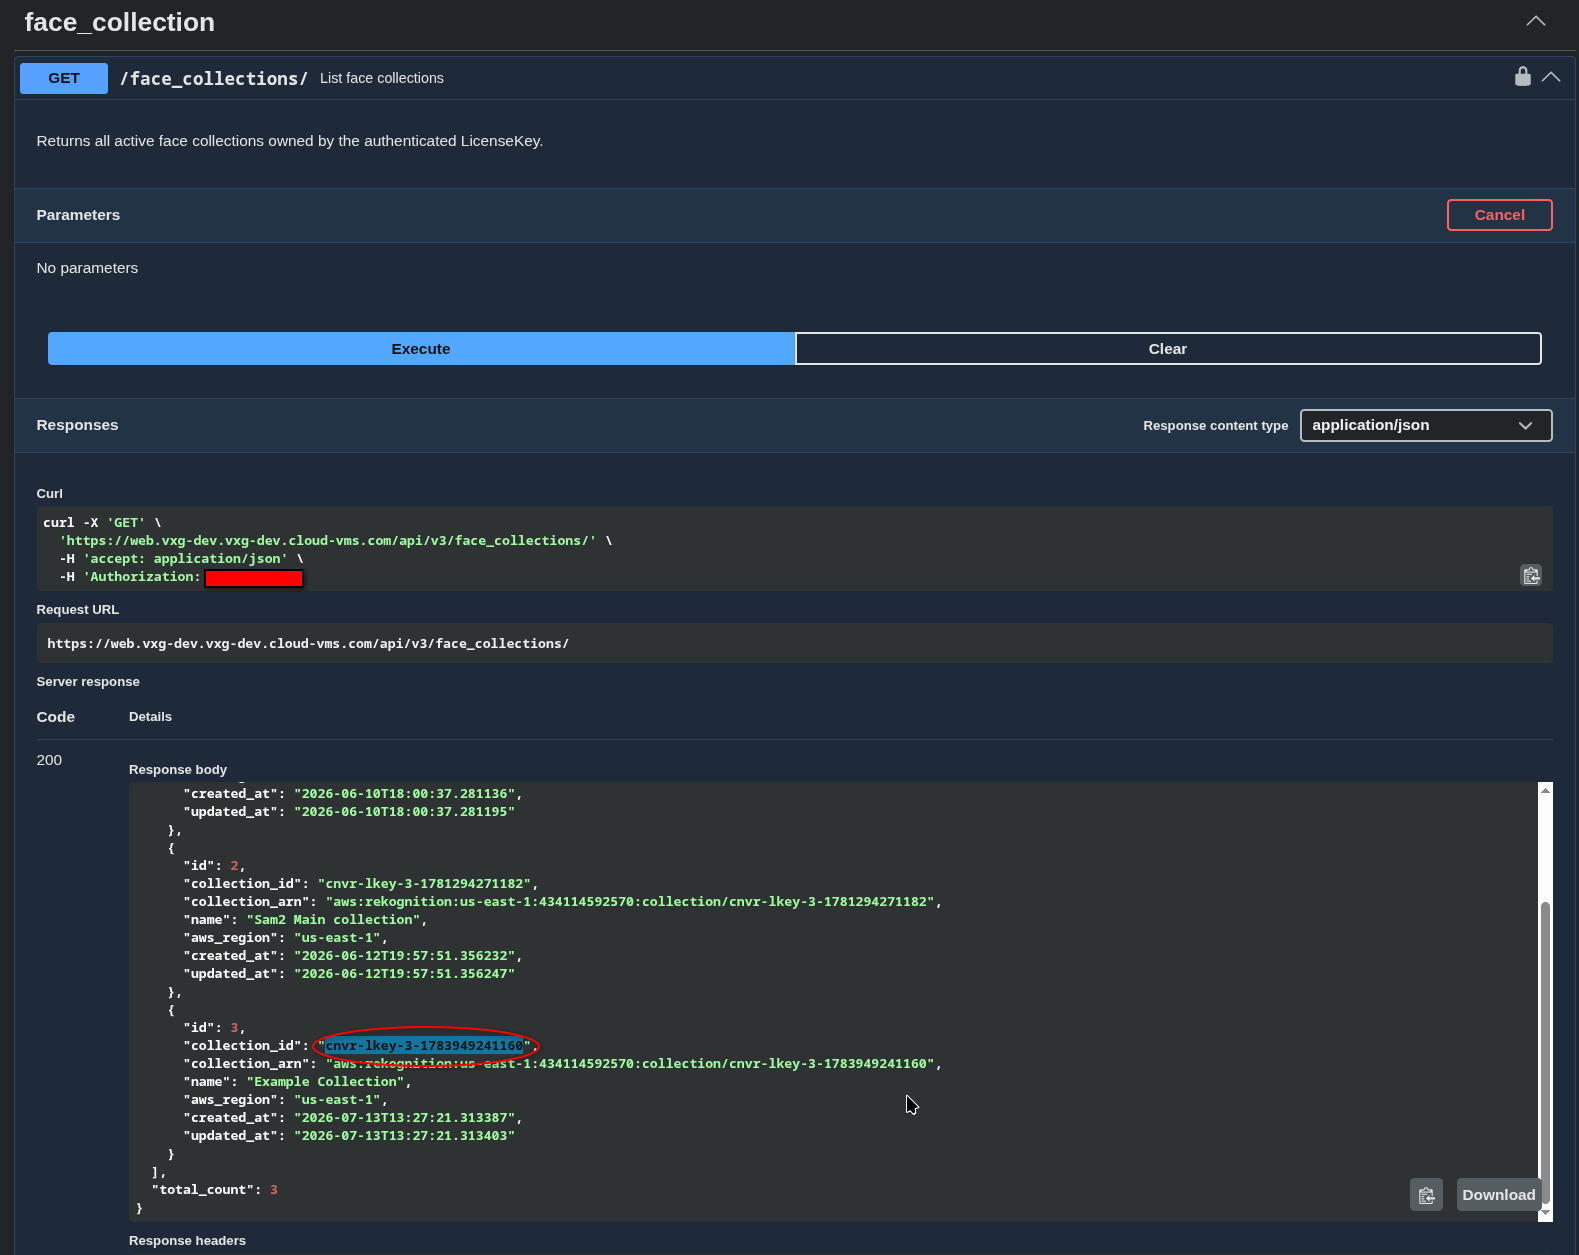The height and width of the screenshot is (1255, 1579).
Task: Click the collection_id value cnvr-lkey-3-1781294271182
Action: pyautogui.click(x=425, y=884)
